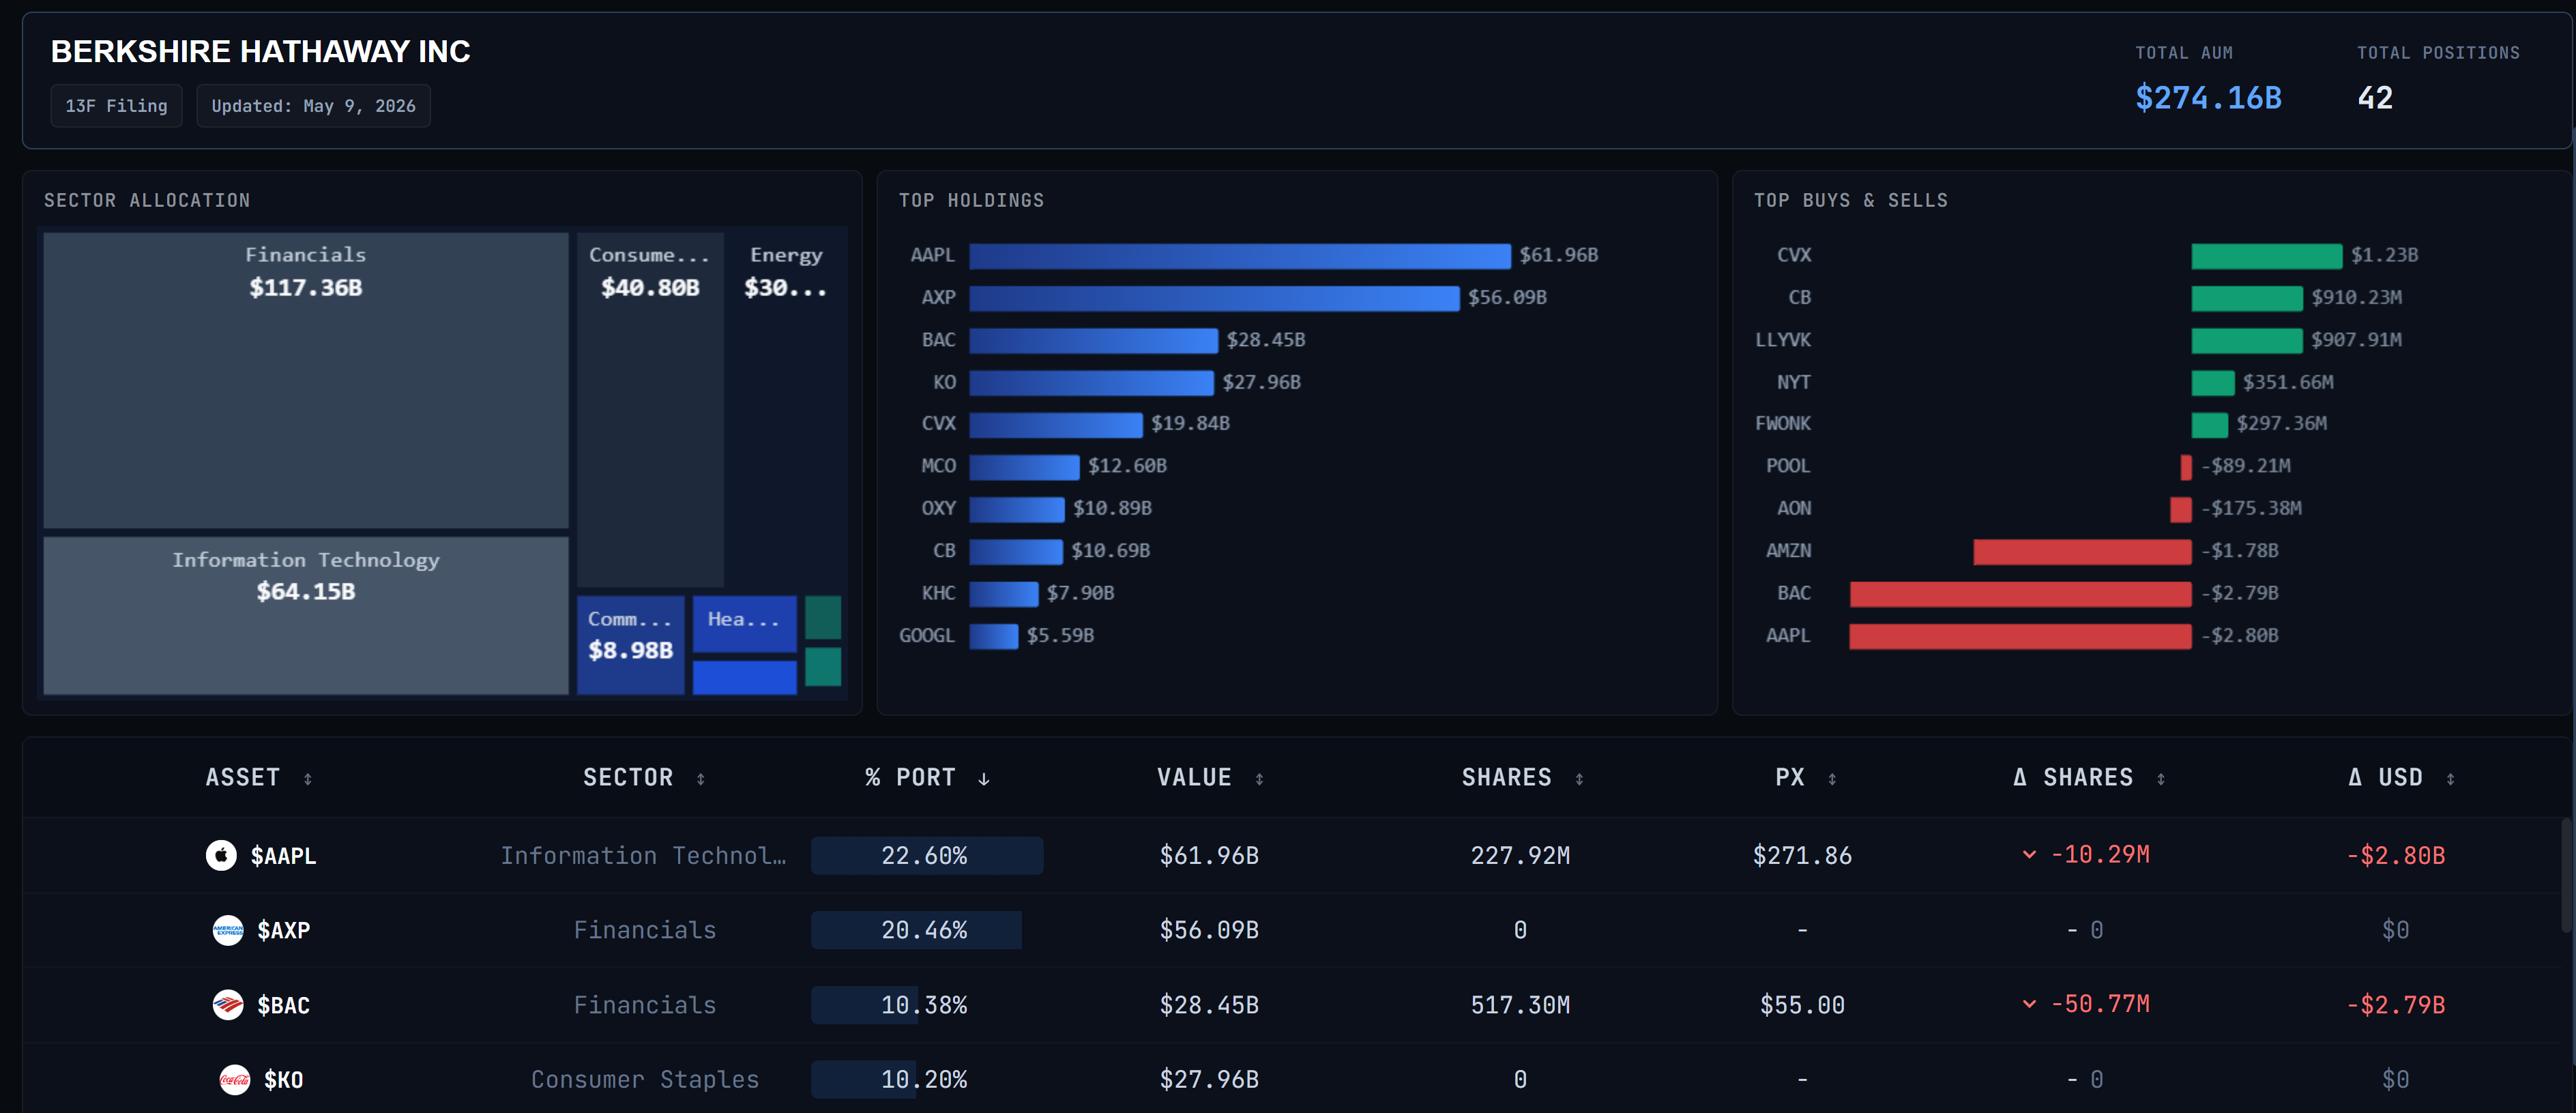Click the % PORT column header

coord(911,778)
